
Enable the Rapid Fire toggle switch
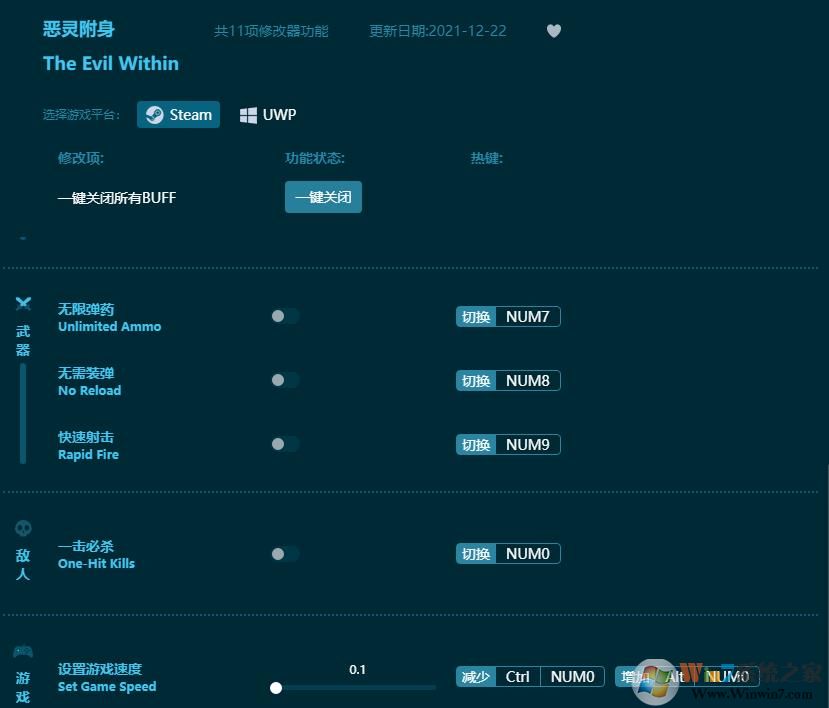tap(284, 444)
